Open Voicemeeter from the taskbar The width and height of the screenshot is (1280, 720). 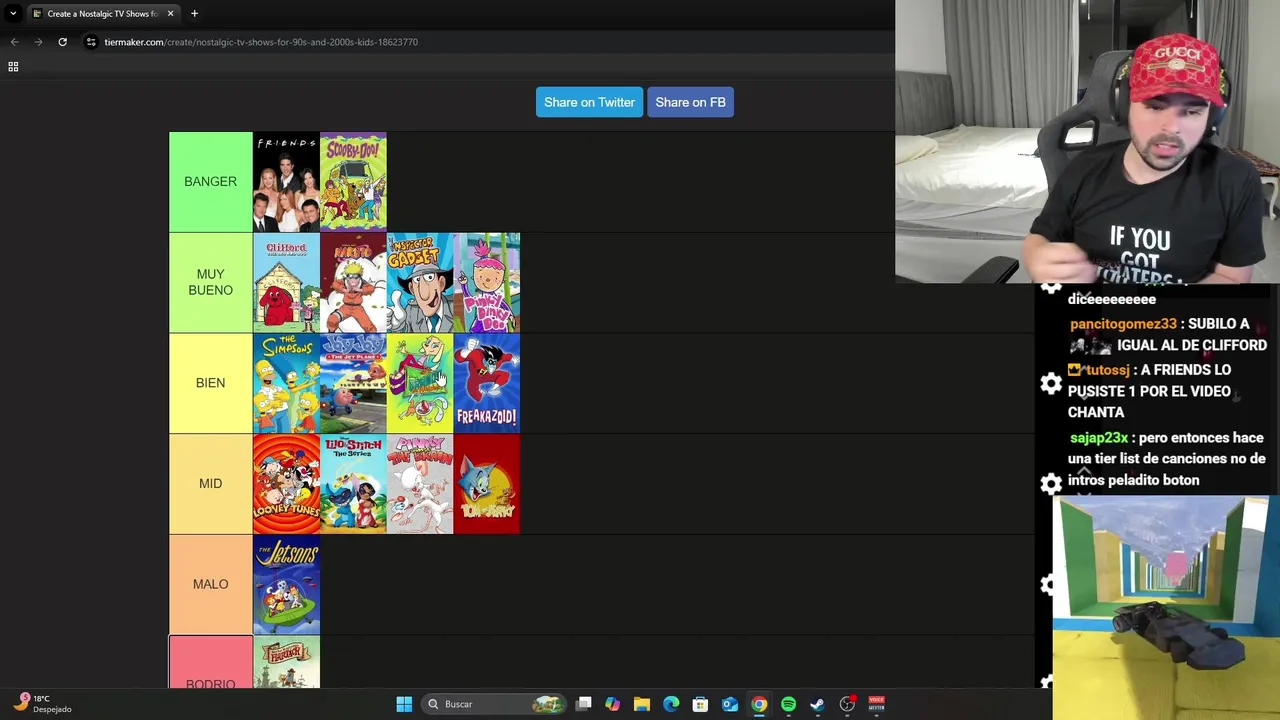[x=876, y=704]
